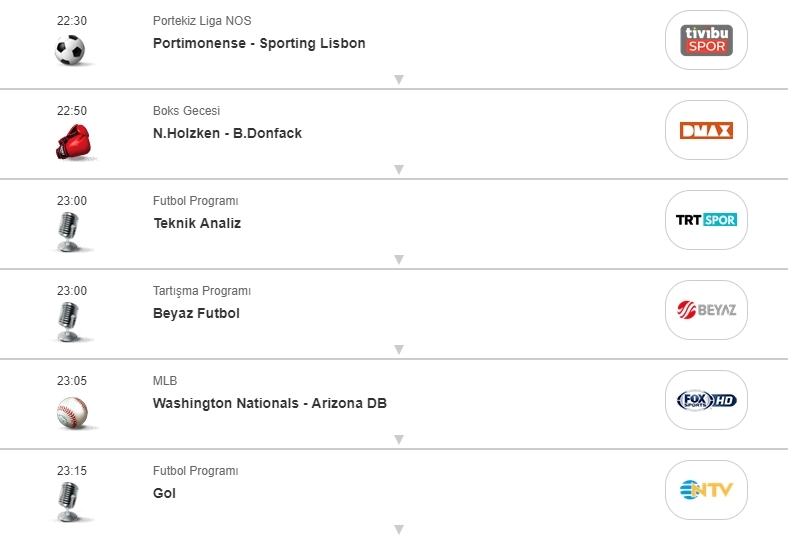Expand the N.Holzken - B.Donfack row arrow
This screenshot has width=788, height=537.
[x=398, y=169]
